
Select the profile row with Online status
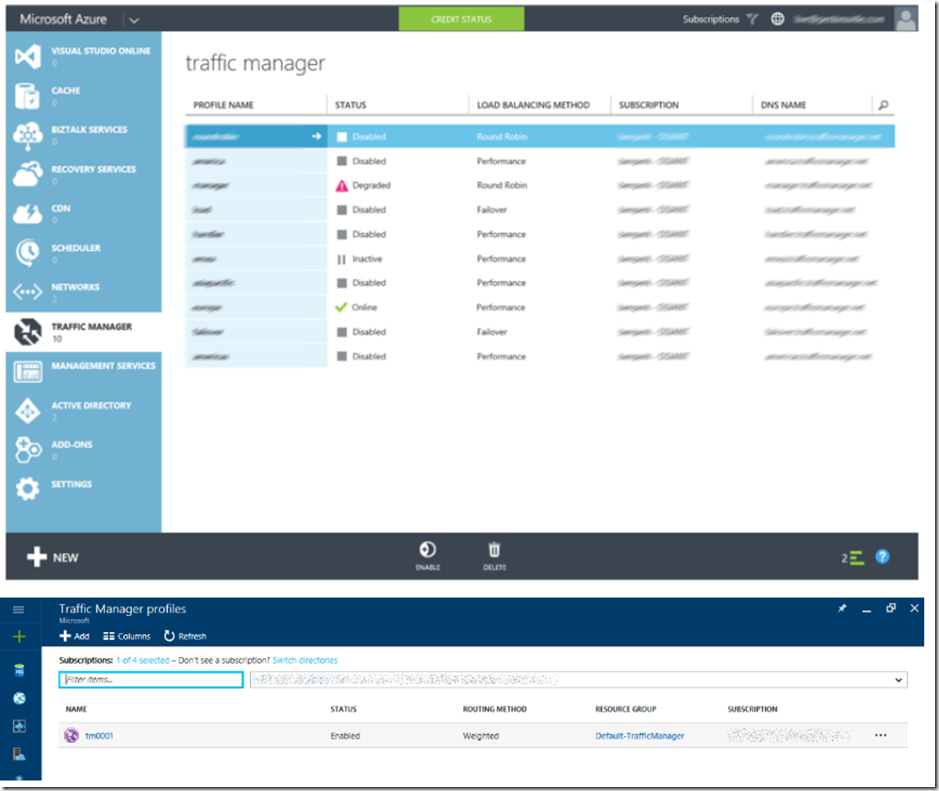point(539,307)
